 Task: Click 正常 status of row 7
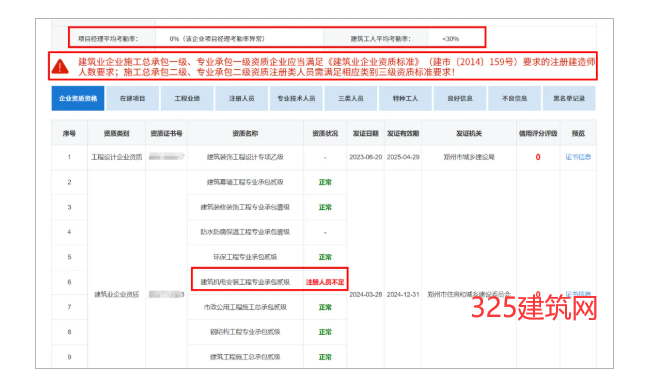point(325,307)
